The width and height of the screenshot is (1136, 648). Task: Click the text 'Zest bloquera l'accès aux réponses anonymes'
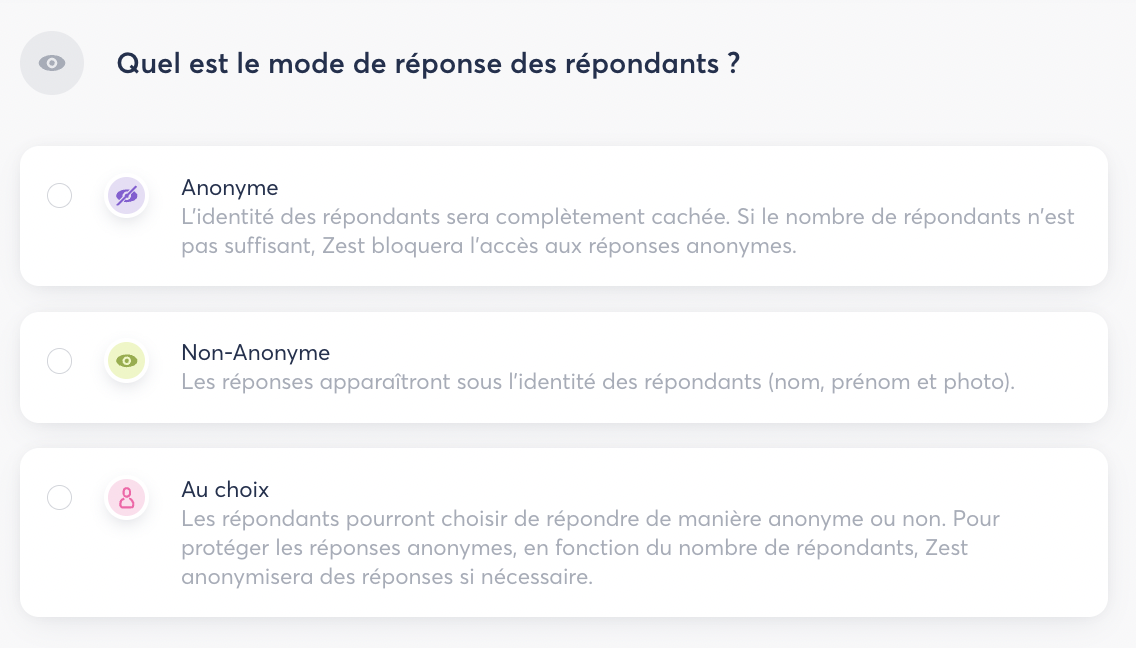[560, 246]
